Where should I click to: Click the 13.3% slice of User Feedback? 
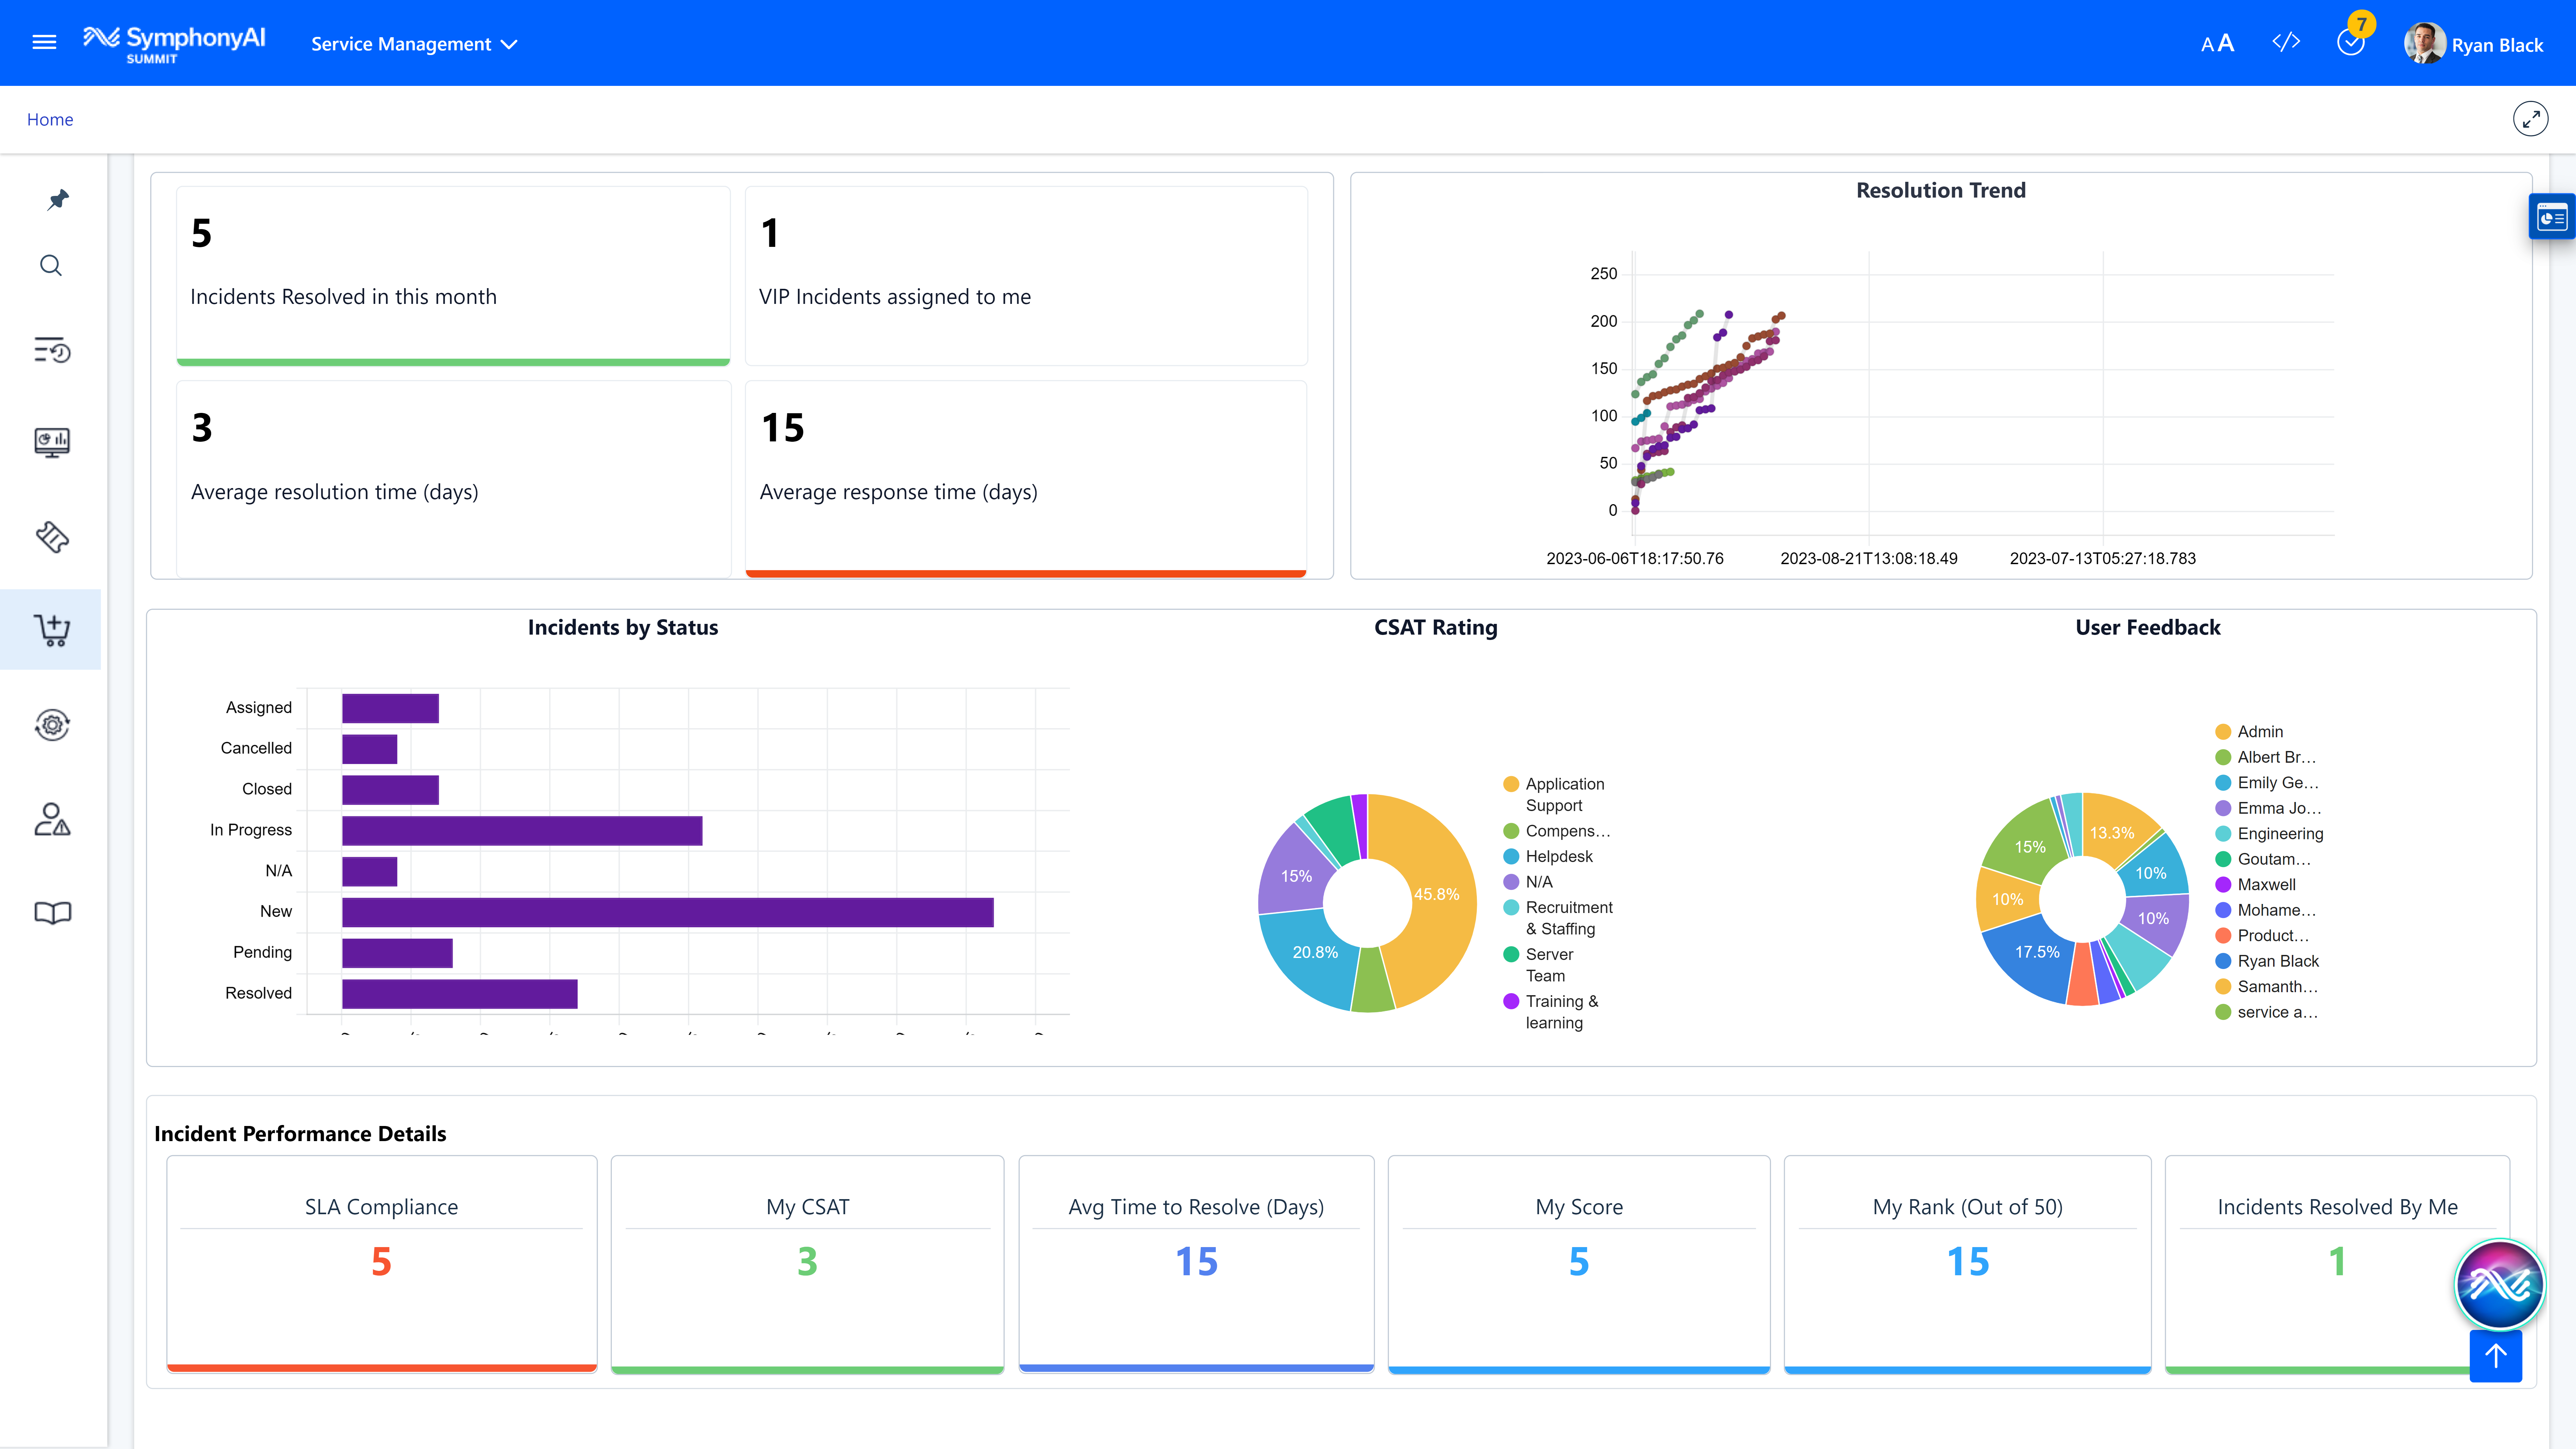coord(2112,833)
